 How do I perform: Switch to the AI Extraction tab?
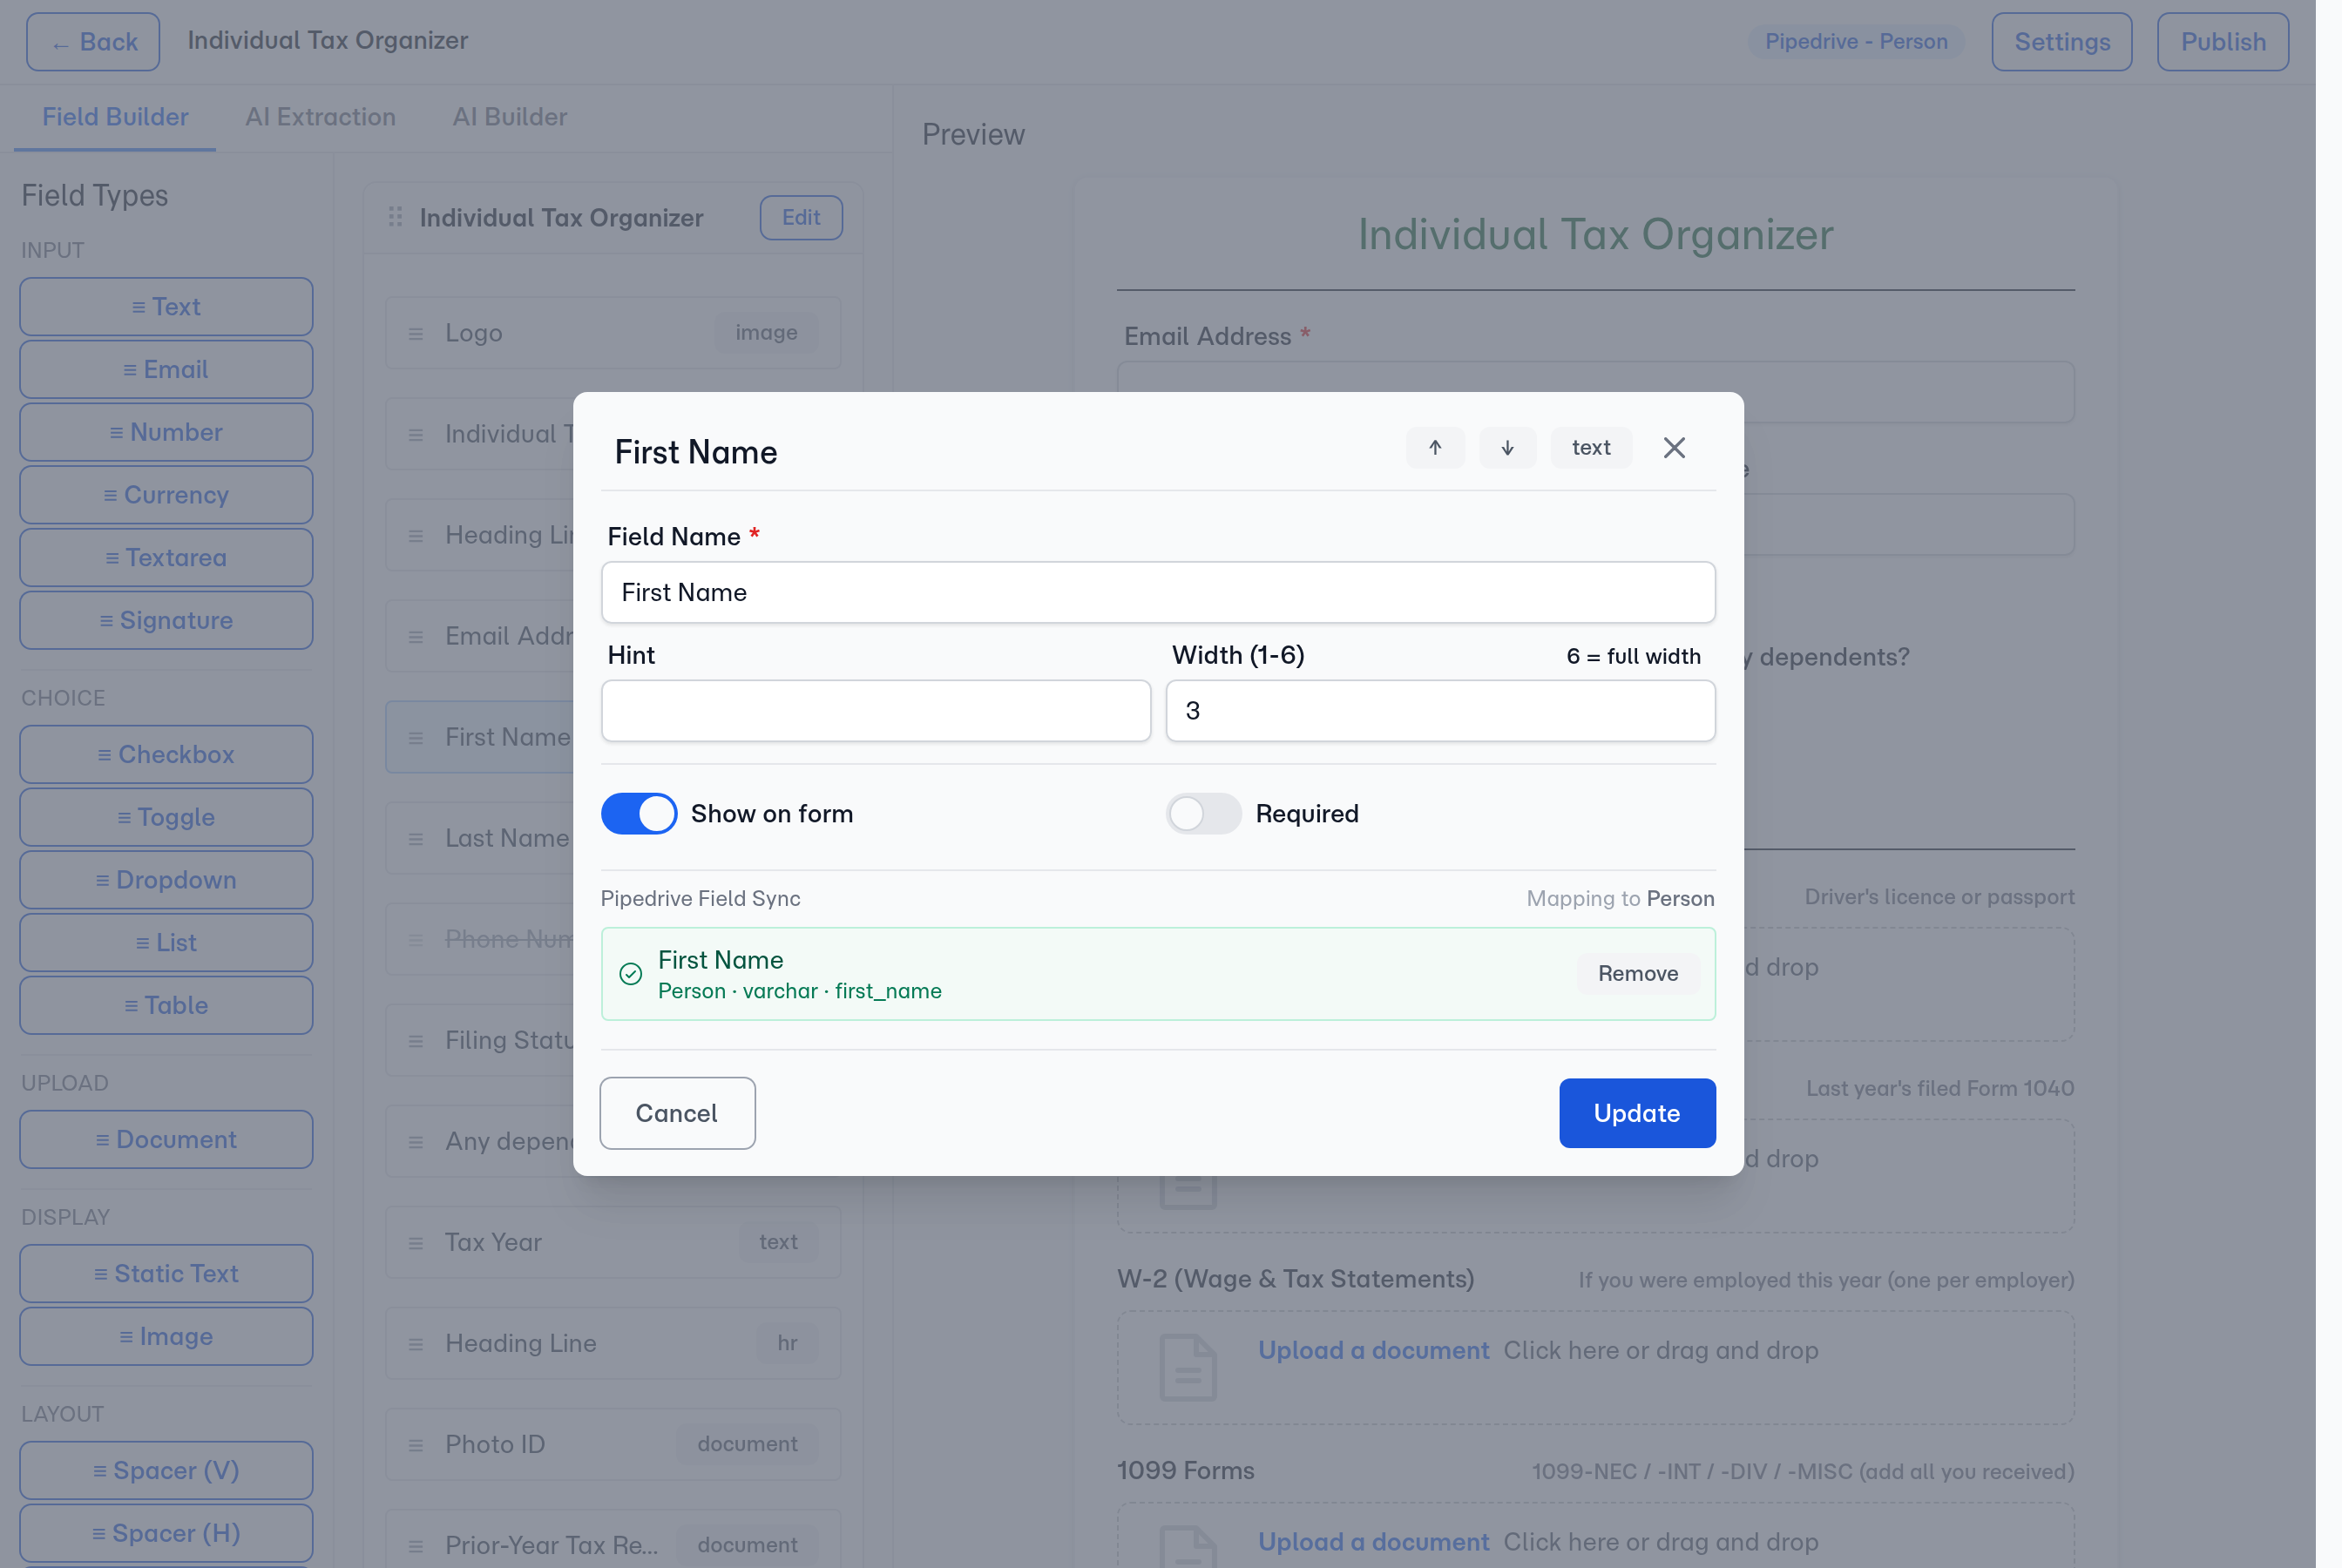[320, 117]
